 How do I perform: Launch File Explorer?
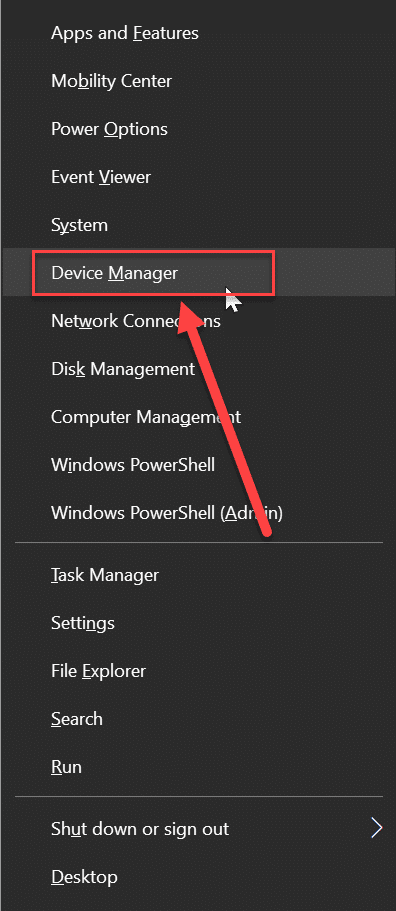pyautogui.click(x=198, y=671)
